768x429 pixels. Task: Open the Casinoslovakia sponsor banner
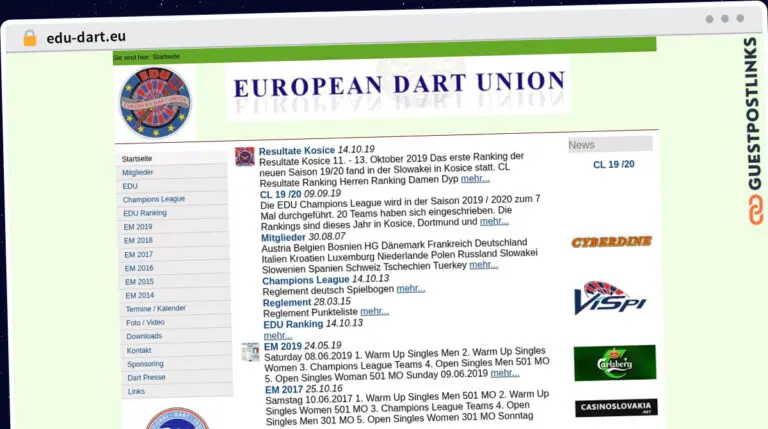tap(616, 407)
